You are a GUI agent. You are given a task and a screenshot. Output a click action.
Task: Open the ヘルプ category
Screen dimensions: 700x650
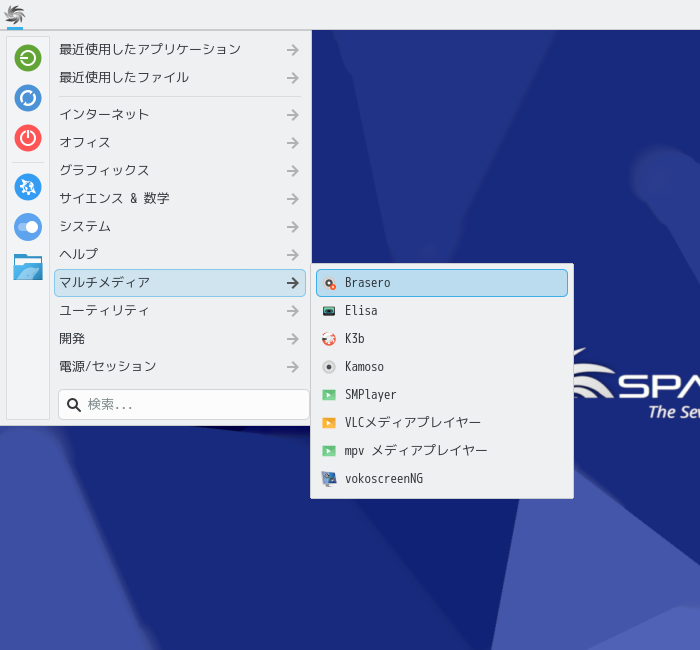pyautogui.click(x=180, y=254)
